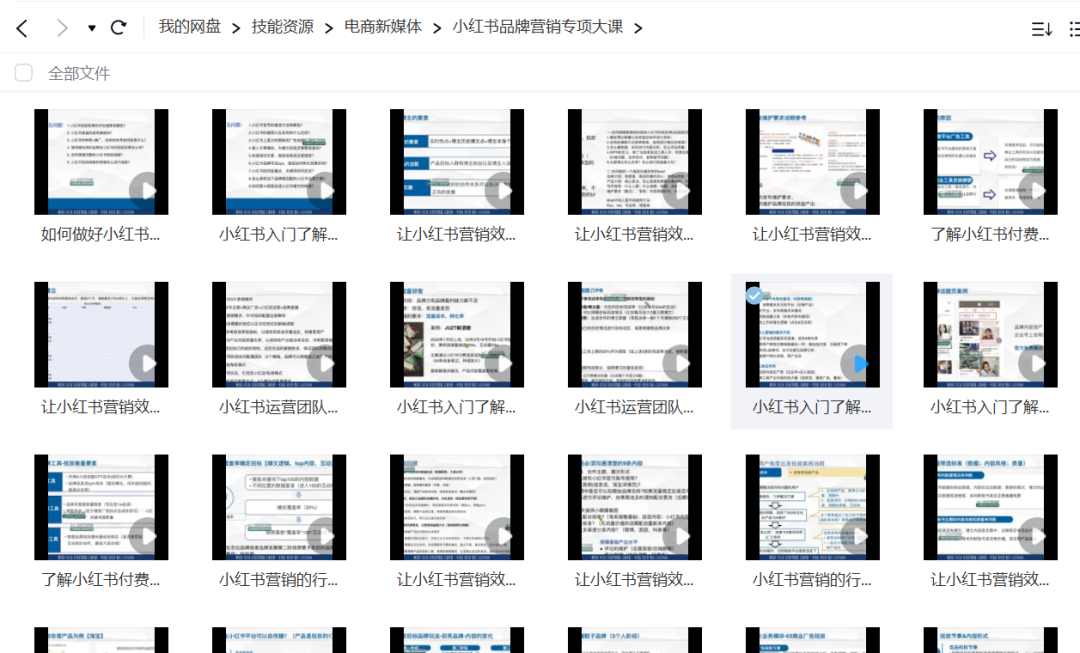Open 小红书营销的行 thumbnail showing 确定覆盖率 flow
This screenshot has height=653, width=1080.
pyautogui.click(x=279, y=507)
